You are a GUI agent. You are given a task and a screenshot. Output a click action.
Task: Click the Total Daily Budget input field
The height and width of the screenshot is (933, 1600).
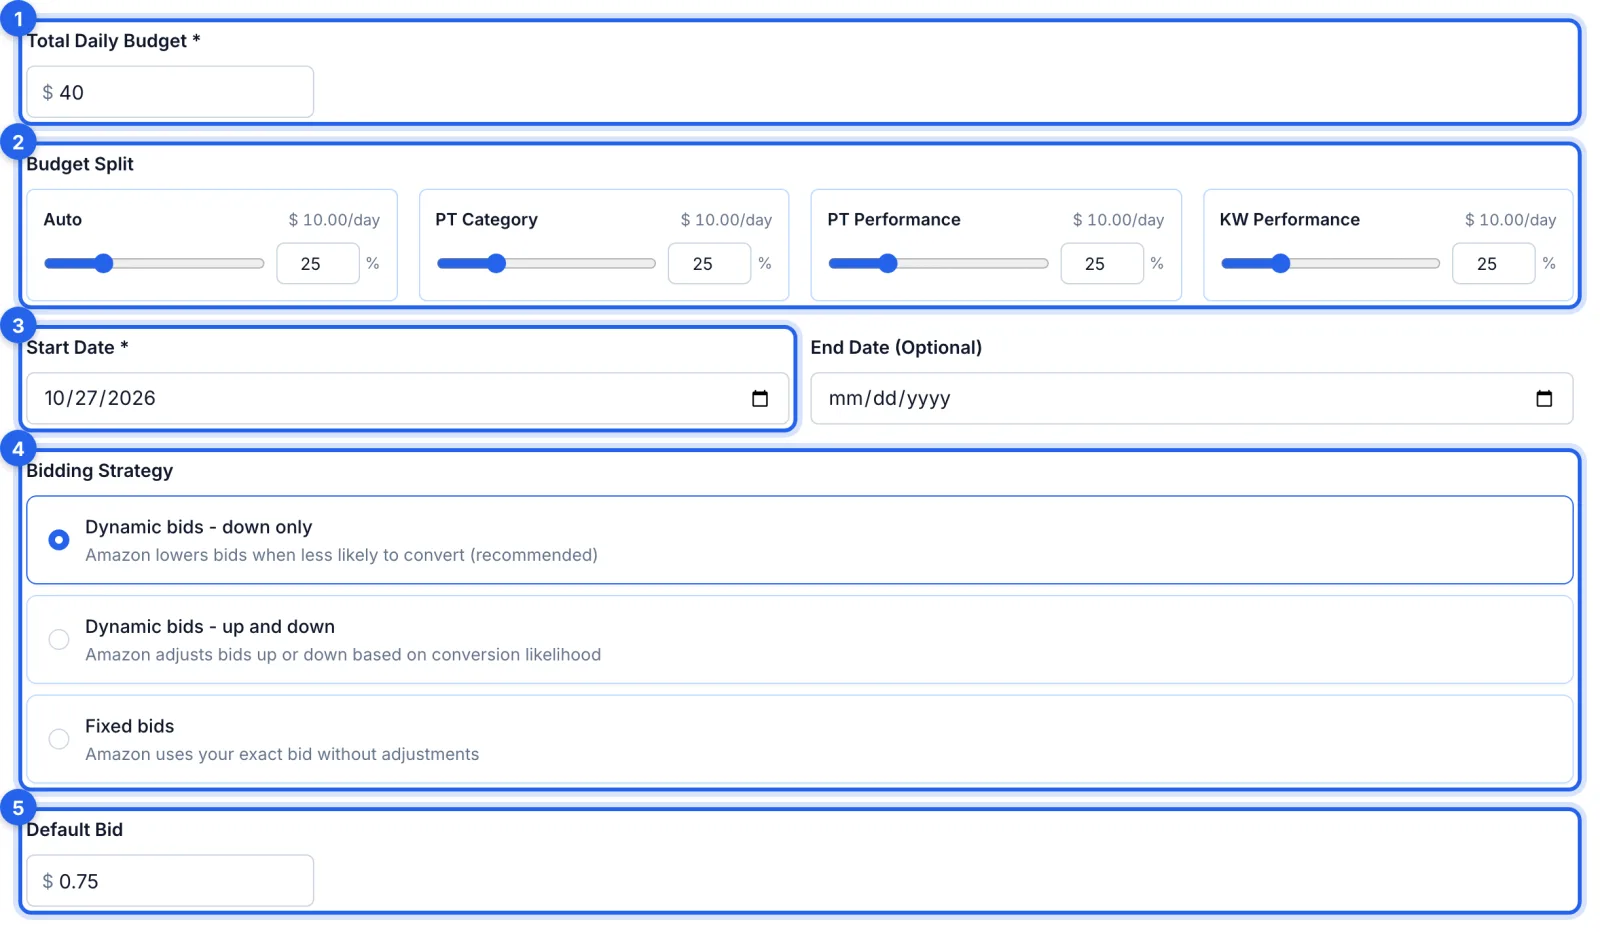170,92
